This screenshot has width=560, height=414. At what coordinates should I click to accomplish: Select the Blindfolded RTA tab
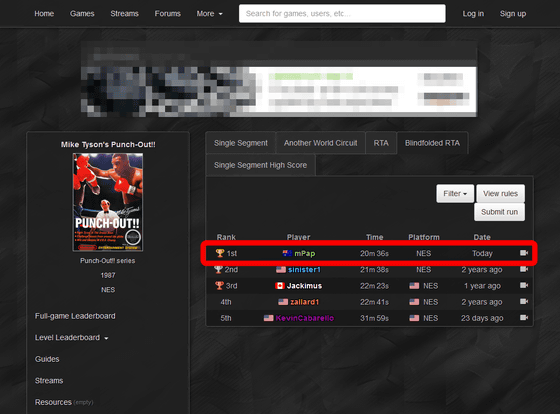[432, 143]
